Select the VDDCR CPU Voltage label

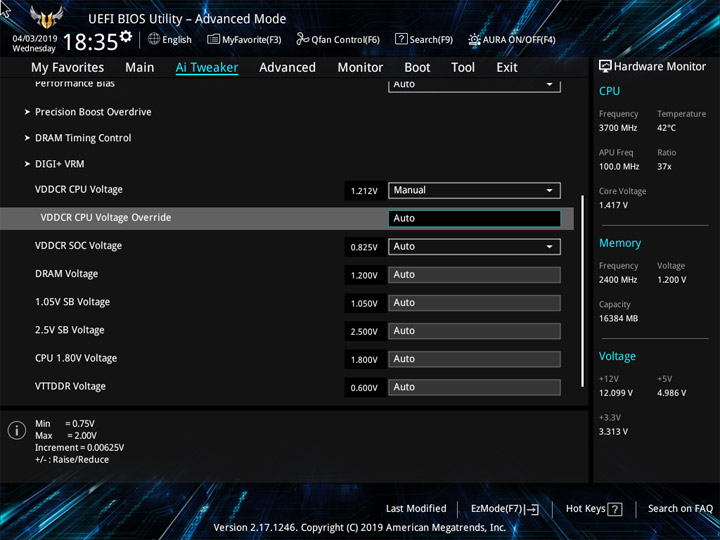click(79, 190)
